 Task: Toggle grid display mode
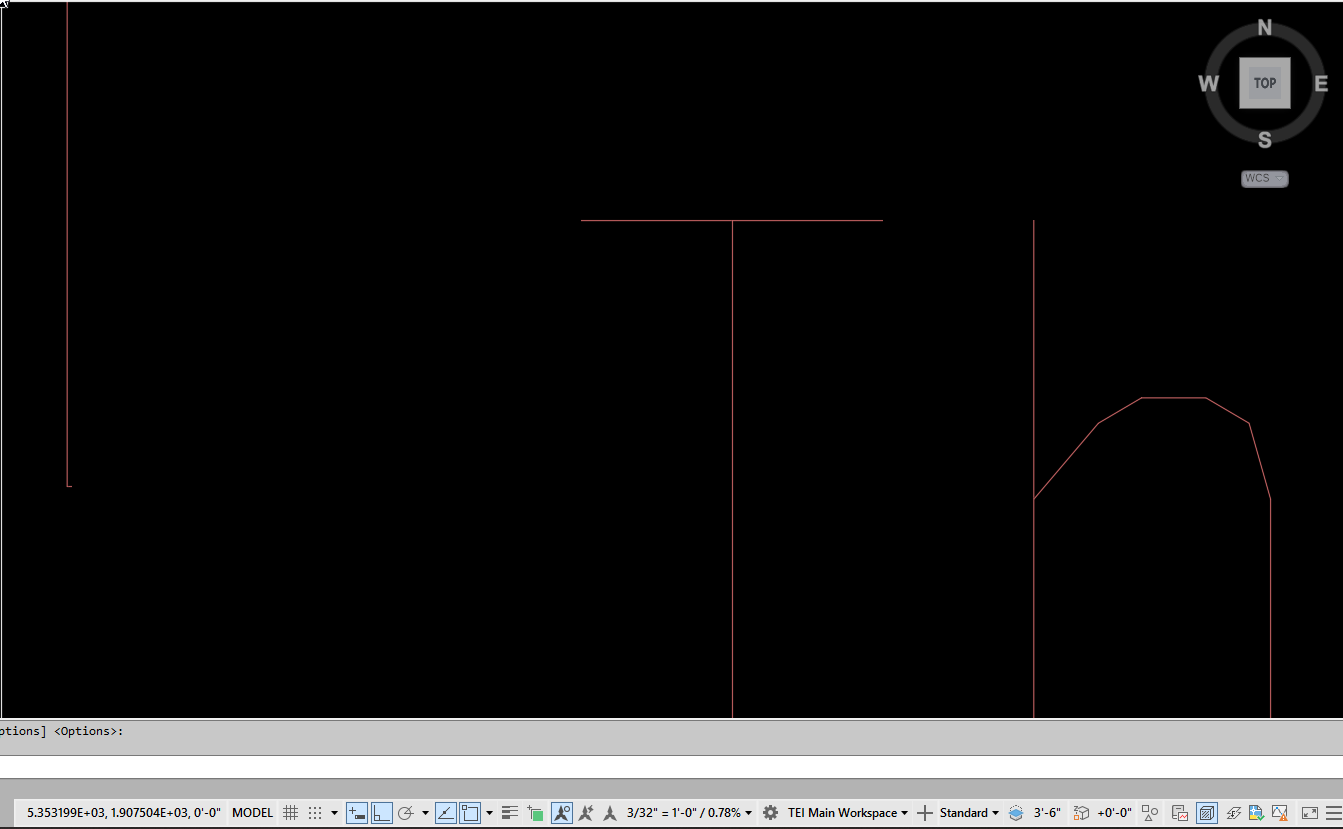[x=290, y=812]
